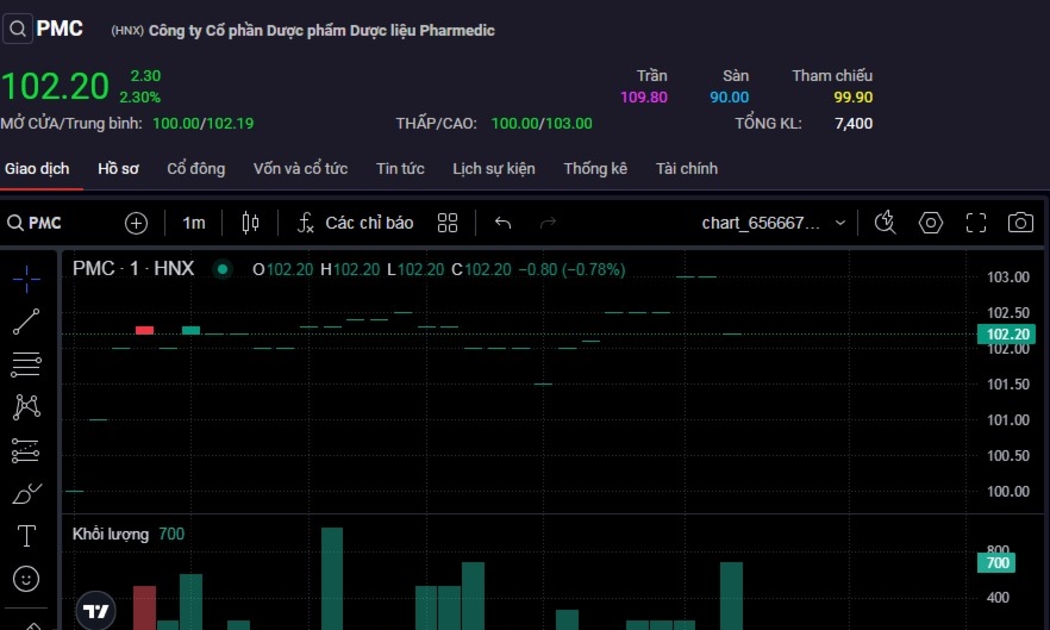Click the TradingView logo button
Viewport: 1050px width, 630px height.
pos(96,611)
